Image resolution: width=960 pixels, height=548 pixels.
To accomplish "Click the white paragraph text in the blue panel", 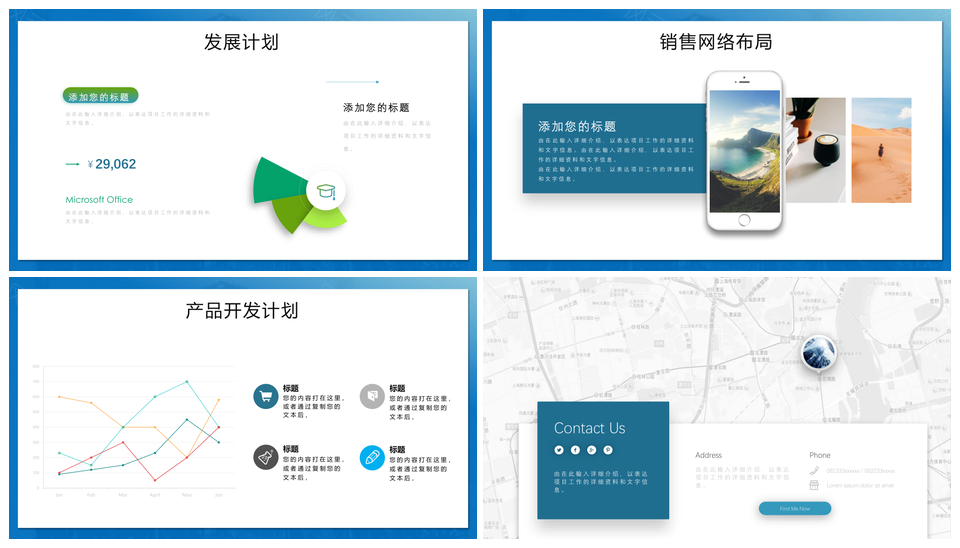I will click(x=616, y=160).
